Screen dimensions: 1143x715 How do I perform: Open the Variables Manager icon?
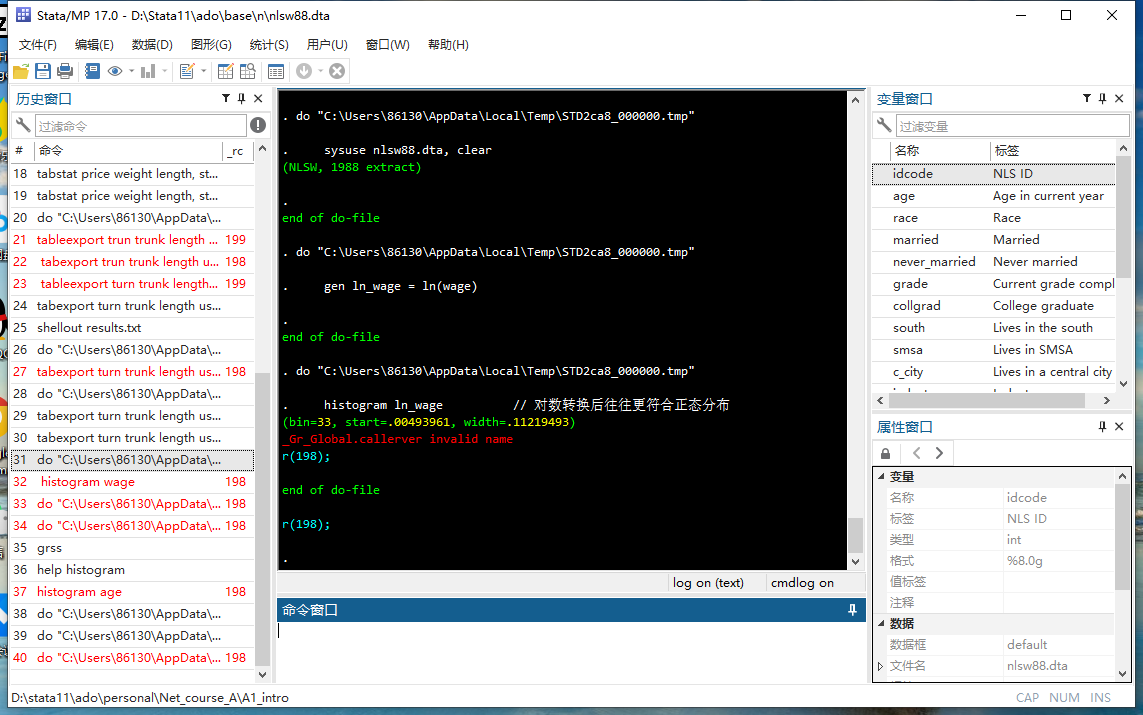pyautogui.click(x=276, y=71)
